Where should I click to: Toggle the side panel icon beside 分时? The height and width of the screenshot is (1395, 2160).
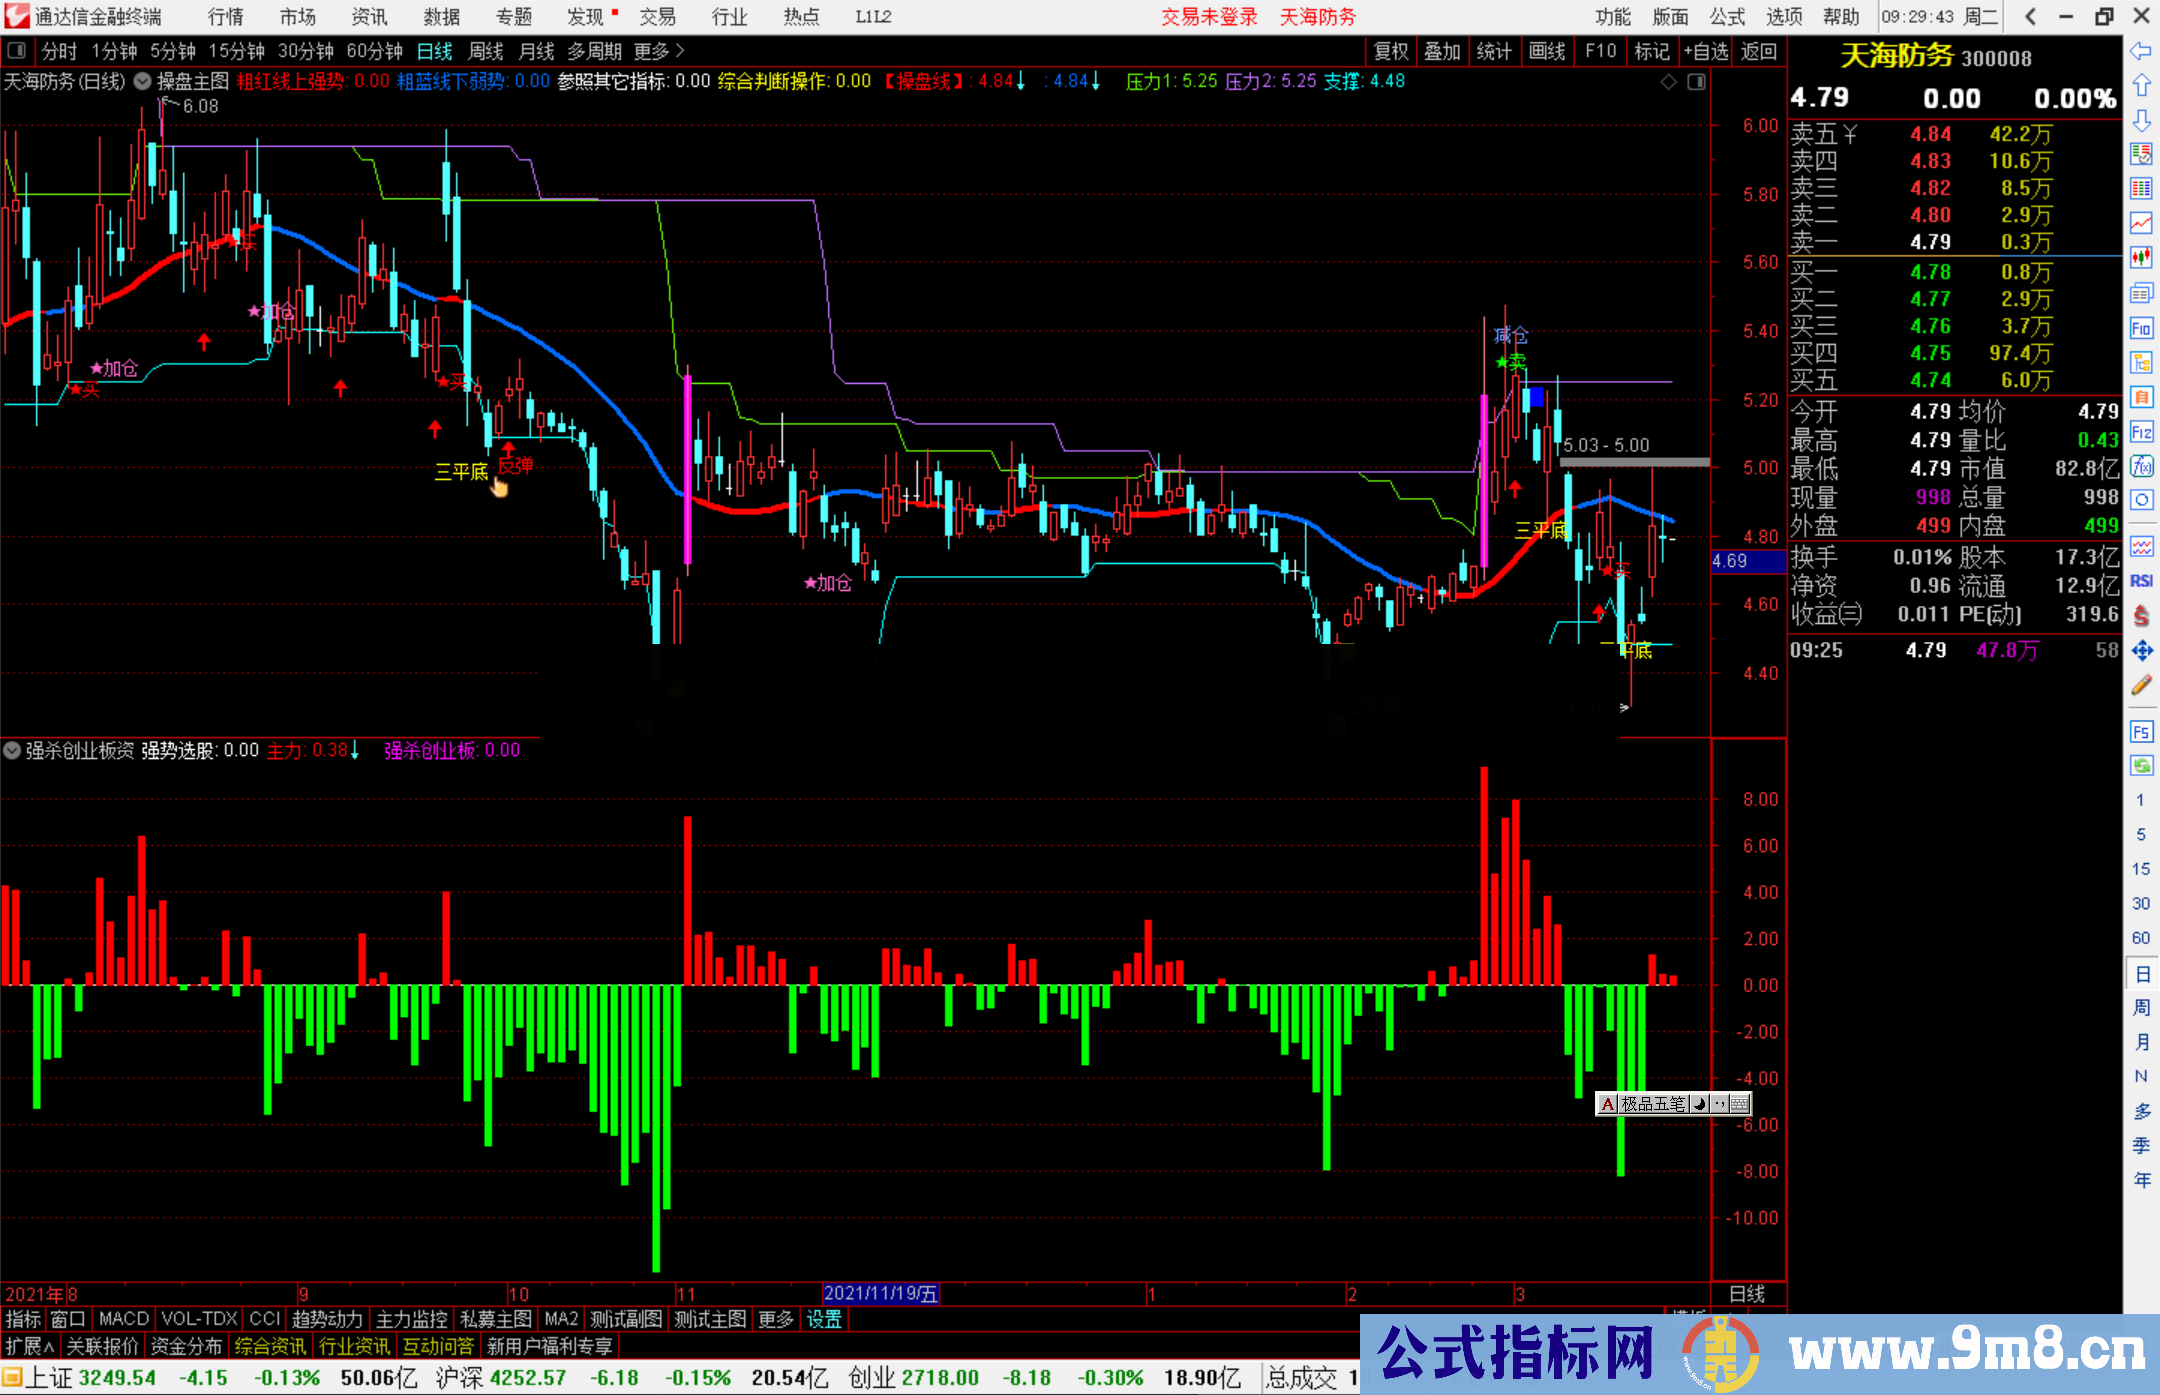click(x=16, y=51)
